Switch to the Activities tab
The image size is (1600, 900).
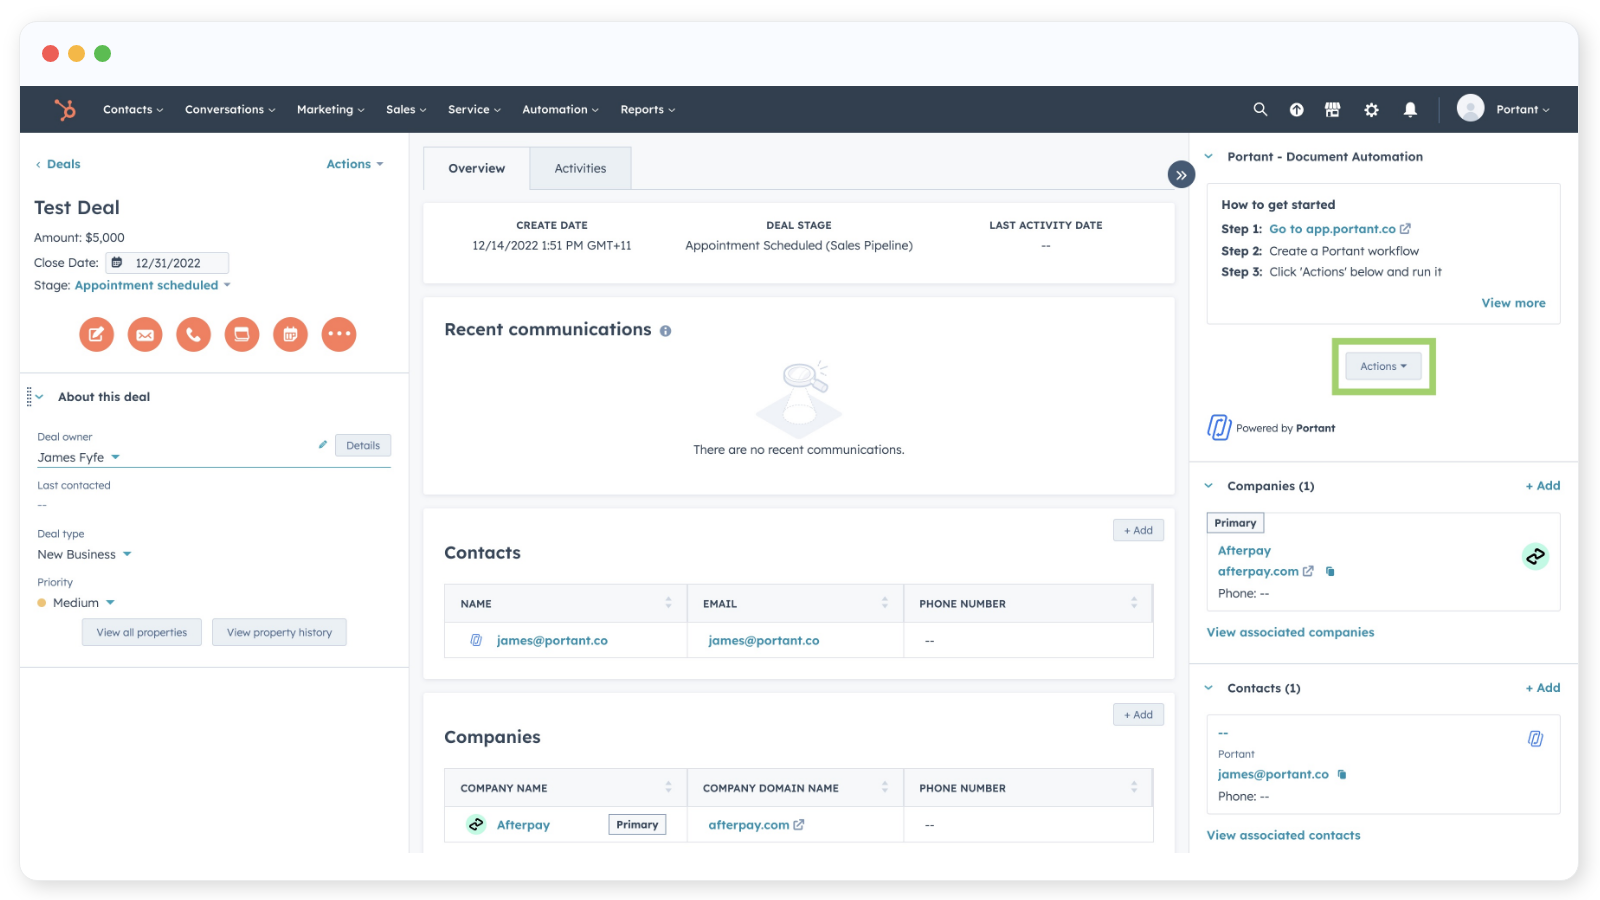click(x=580, y=169)
